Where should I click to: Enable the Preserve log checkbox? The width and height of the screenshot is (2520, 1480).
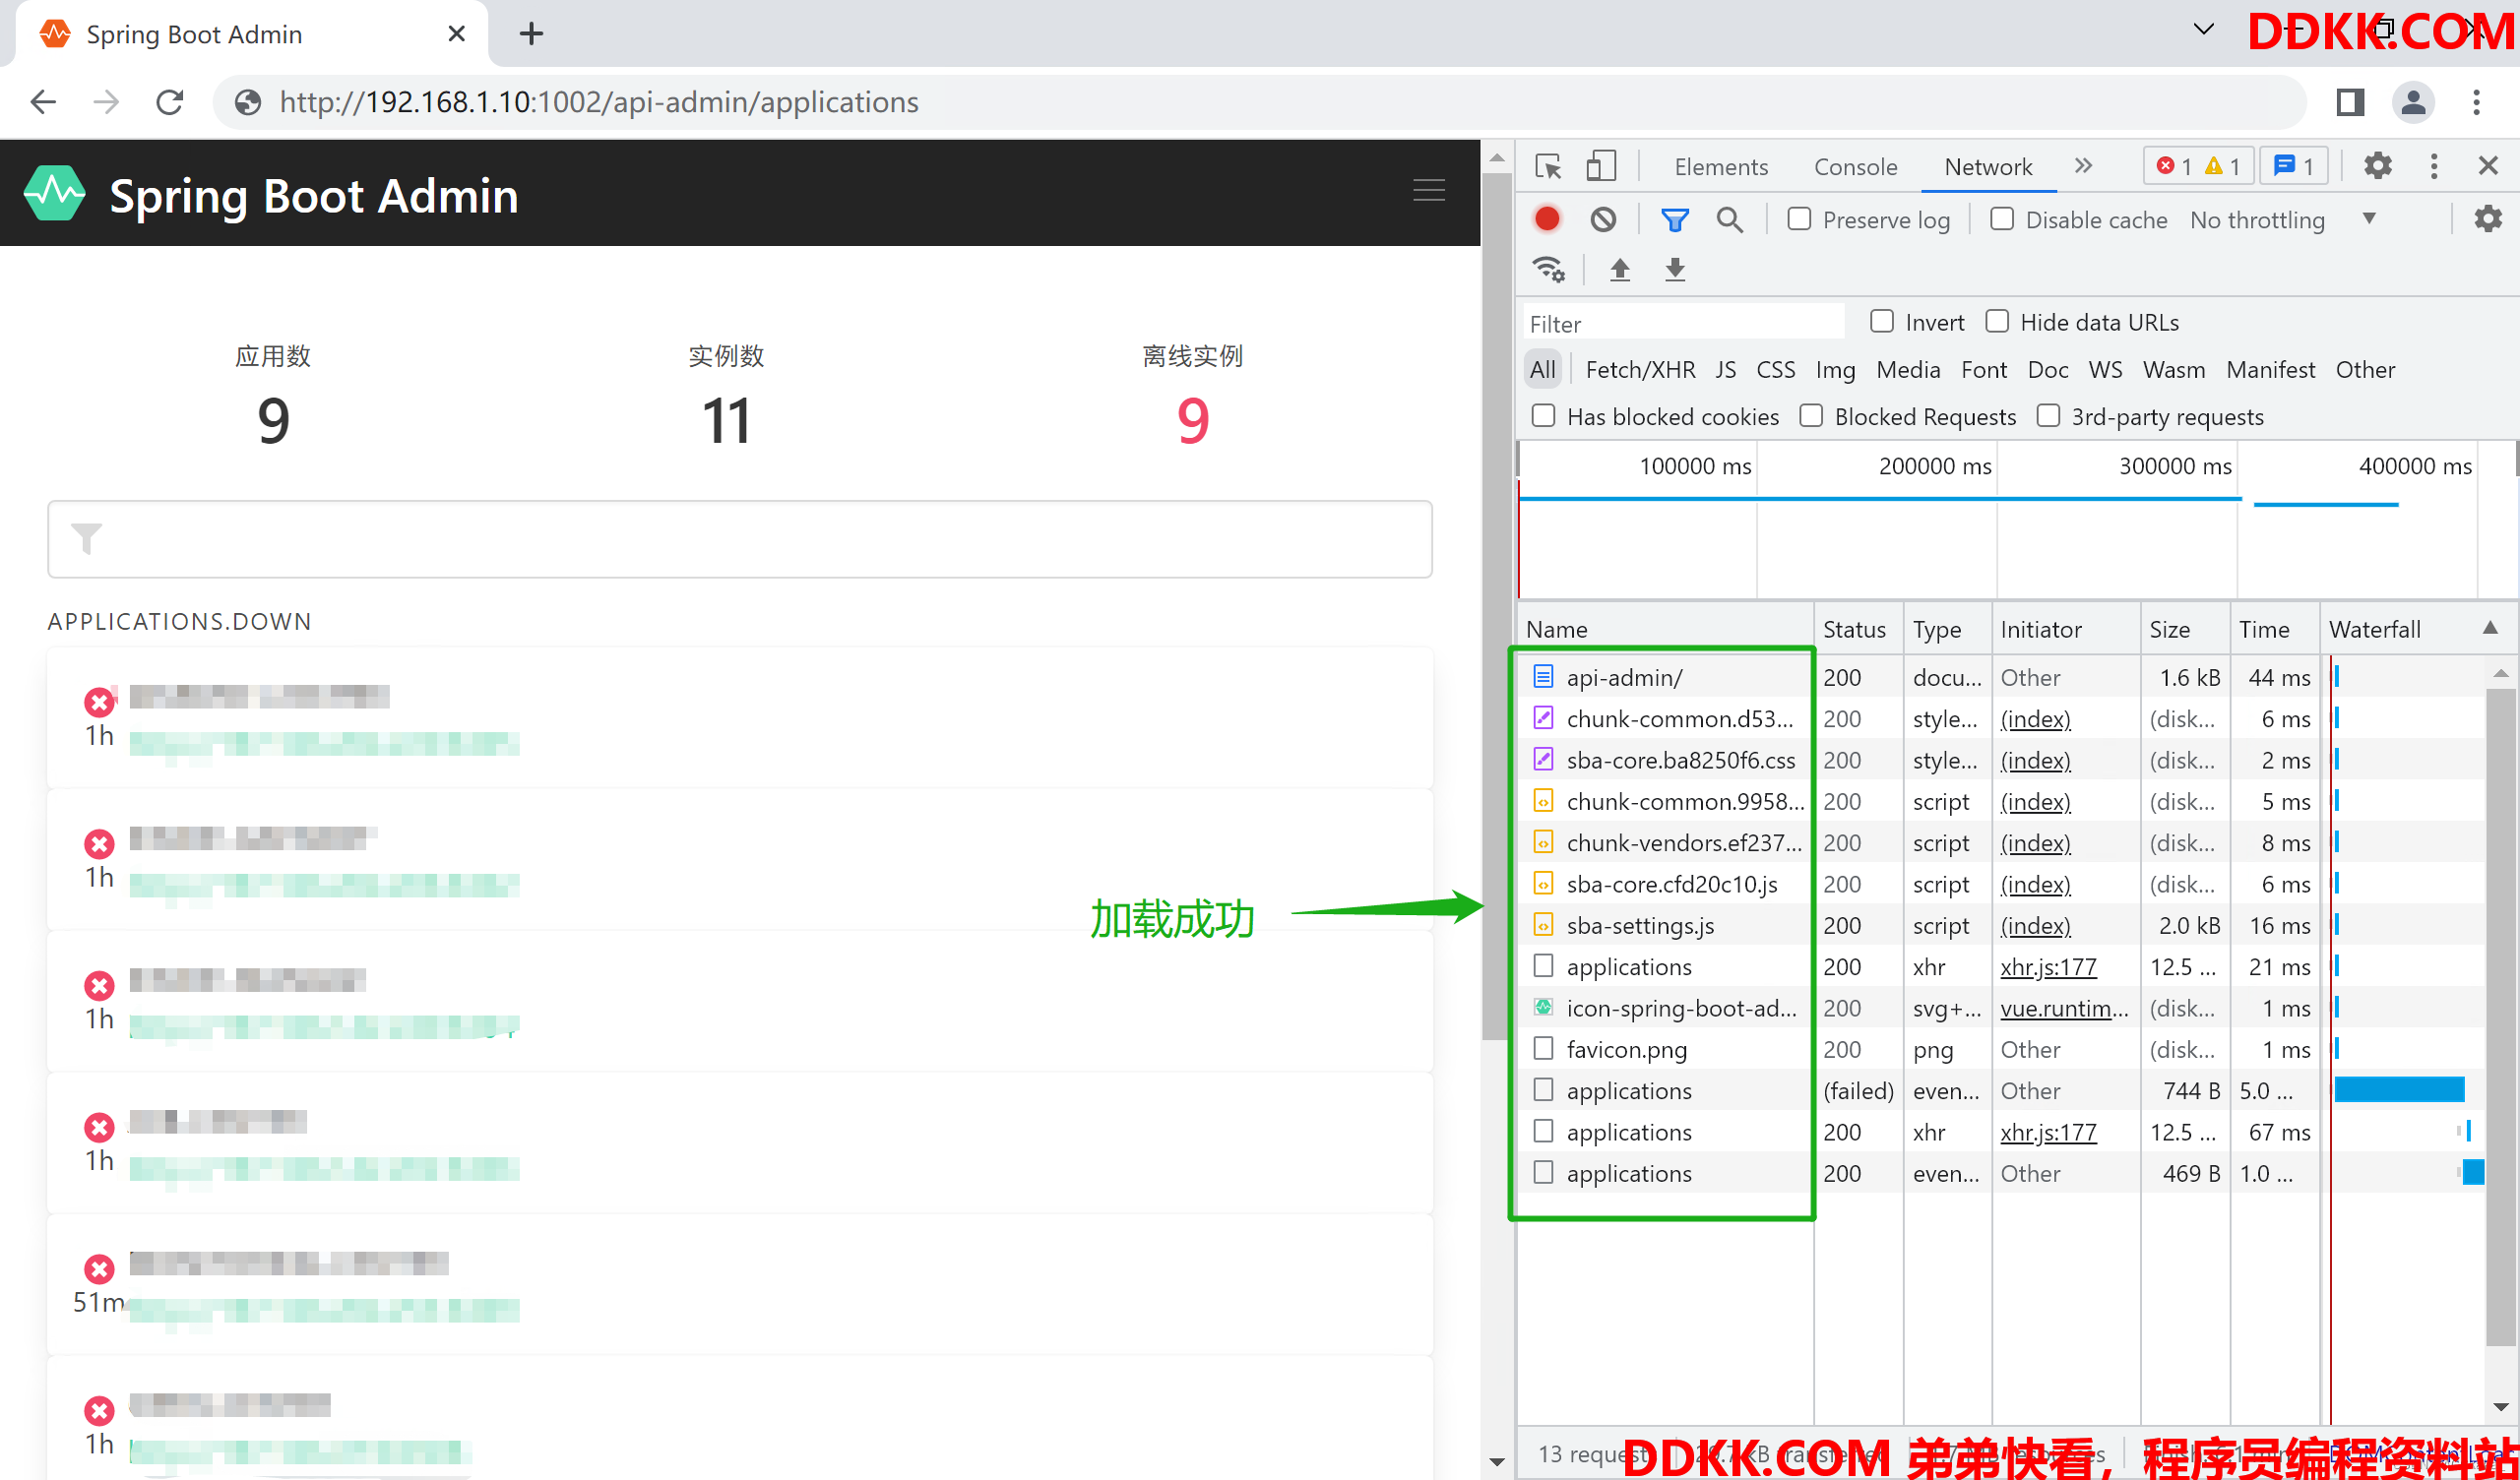click(1799, 219)
